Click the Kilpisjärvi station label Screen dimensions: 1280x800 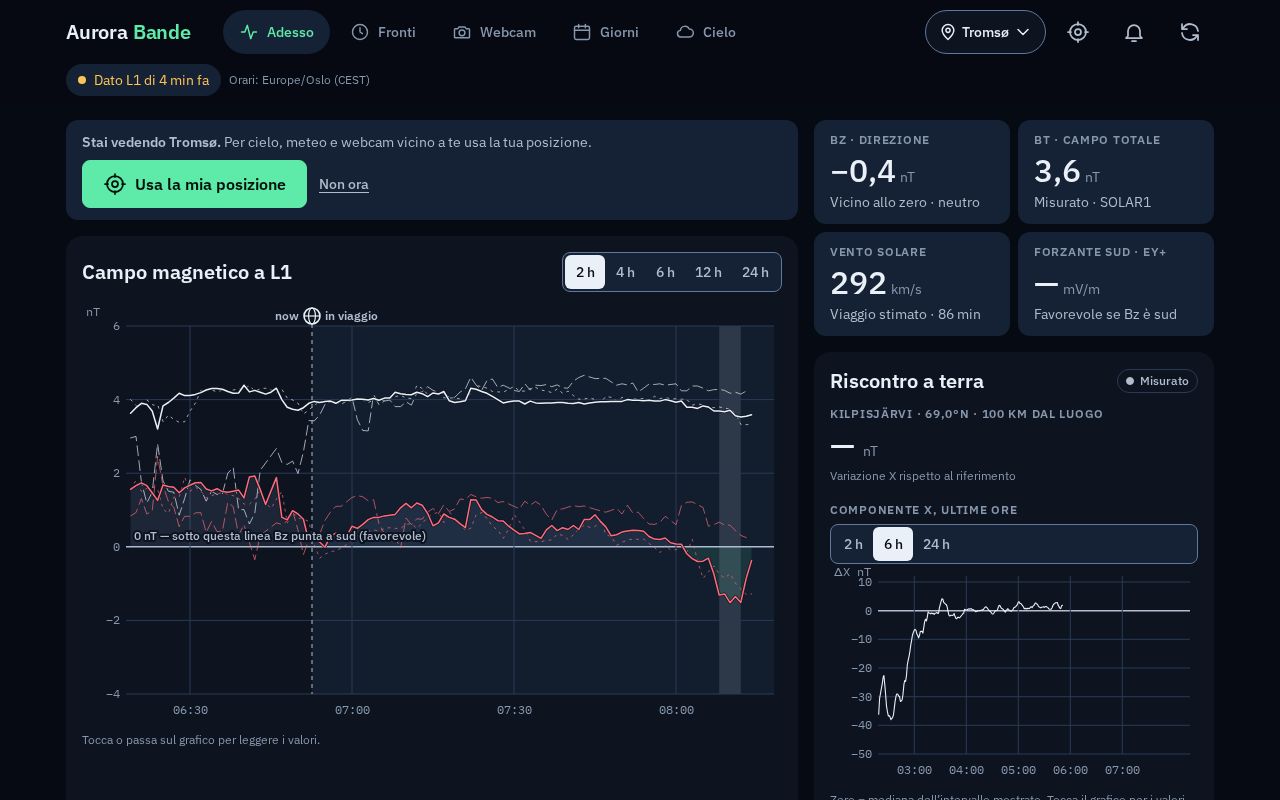[966, 414]
